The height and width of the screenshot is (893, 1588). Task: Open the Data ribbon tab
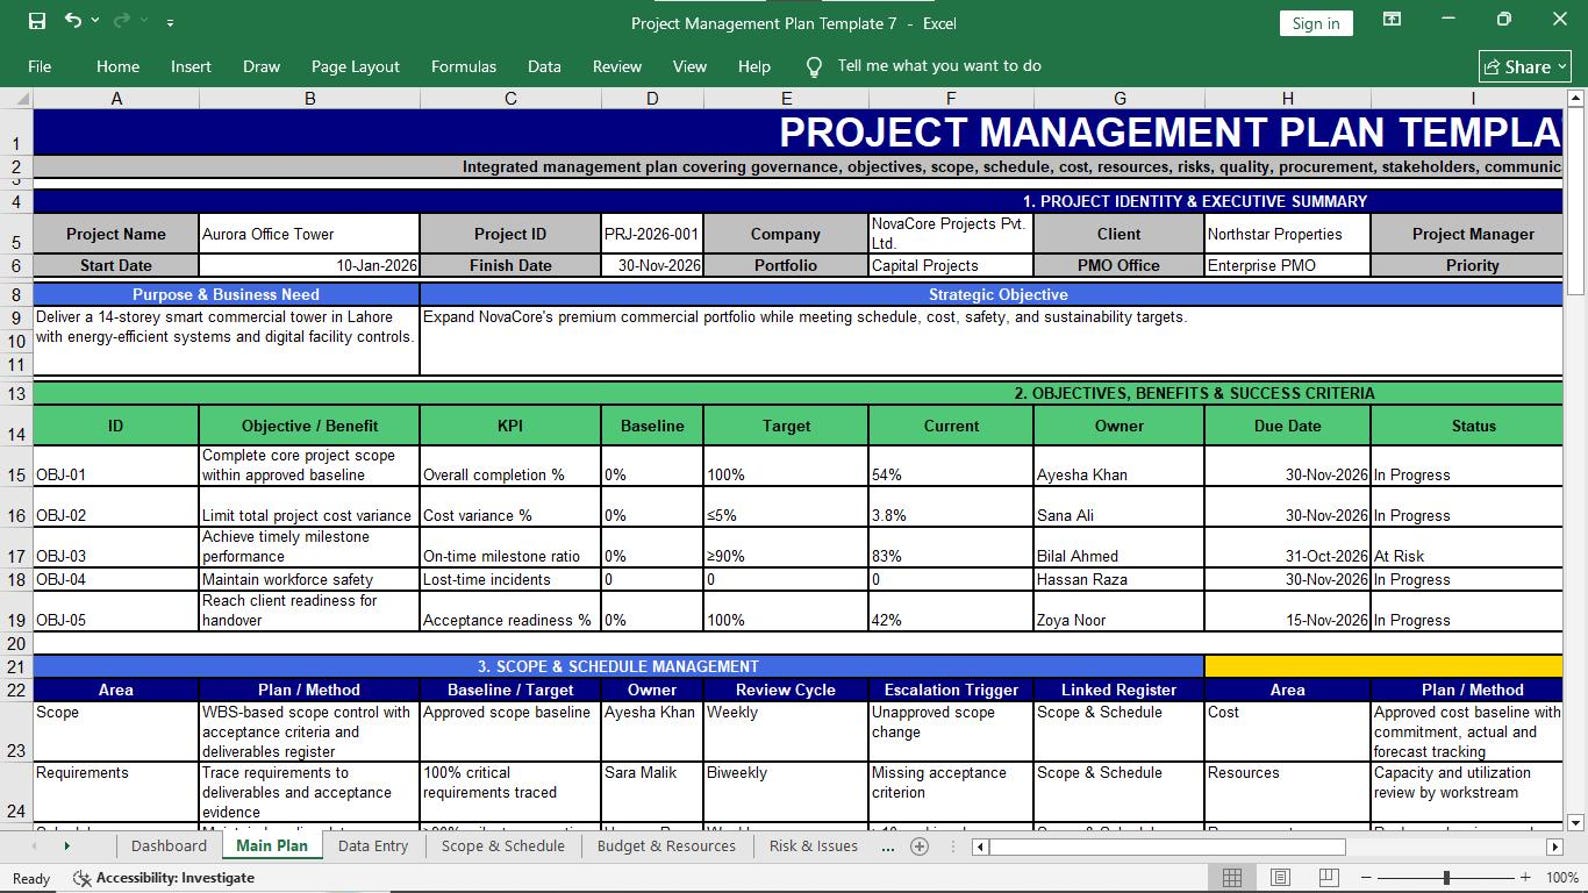[544, 67]
